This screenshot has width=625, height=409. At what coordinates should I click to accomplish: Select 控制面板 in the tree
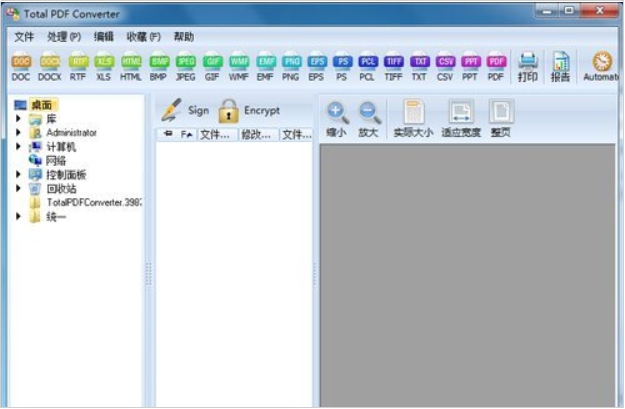pyautogui.click(x=66, y=175)
